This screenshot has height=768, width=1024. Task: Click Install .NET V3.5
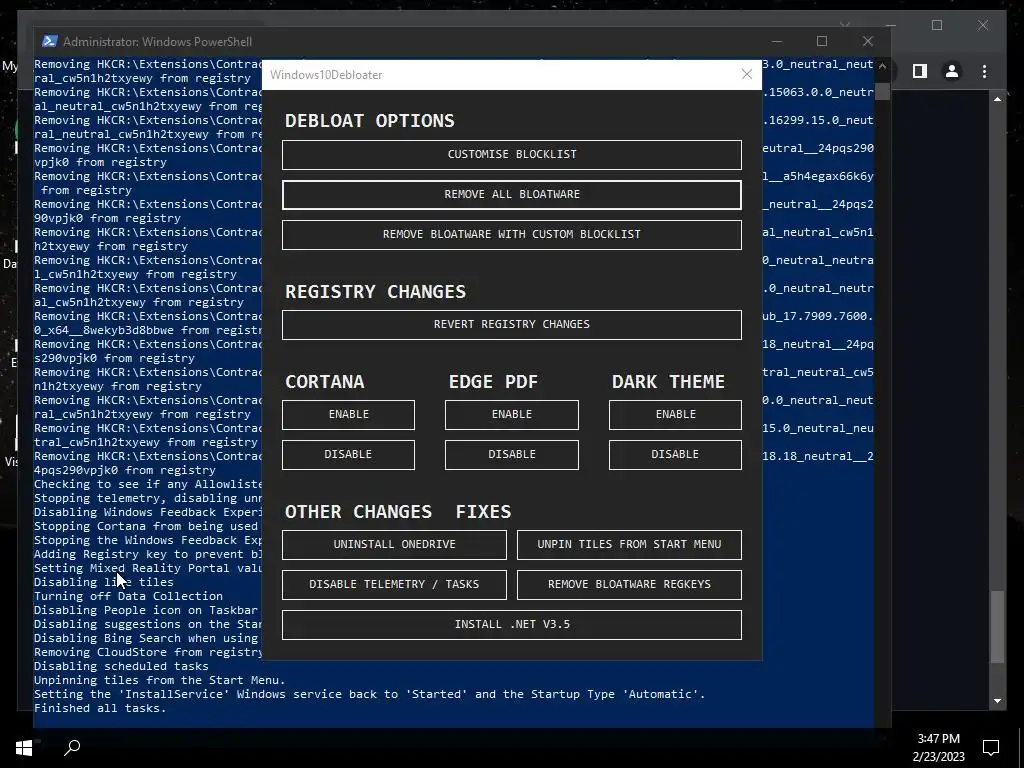(x=511, y=624)
